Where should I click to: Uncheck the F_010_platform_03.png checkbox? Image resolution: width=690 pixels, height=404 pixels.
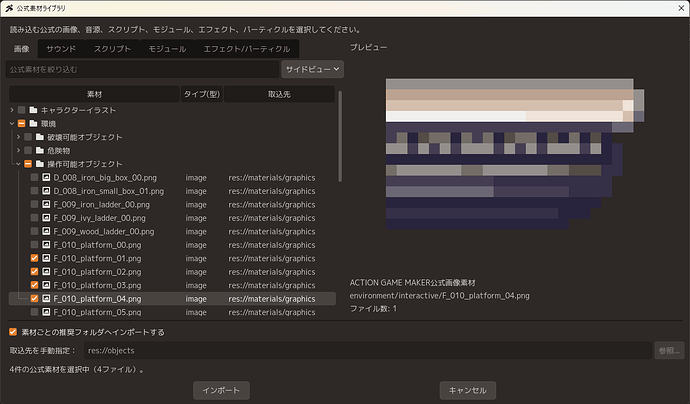coord(34,285)
